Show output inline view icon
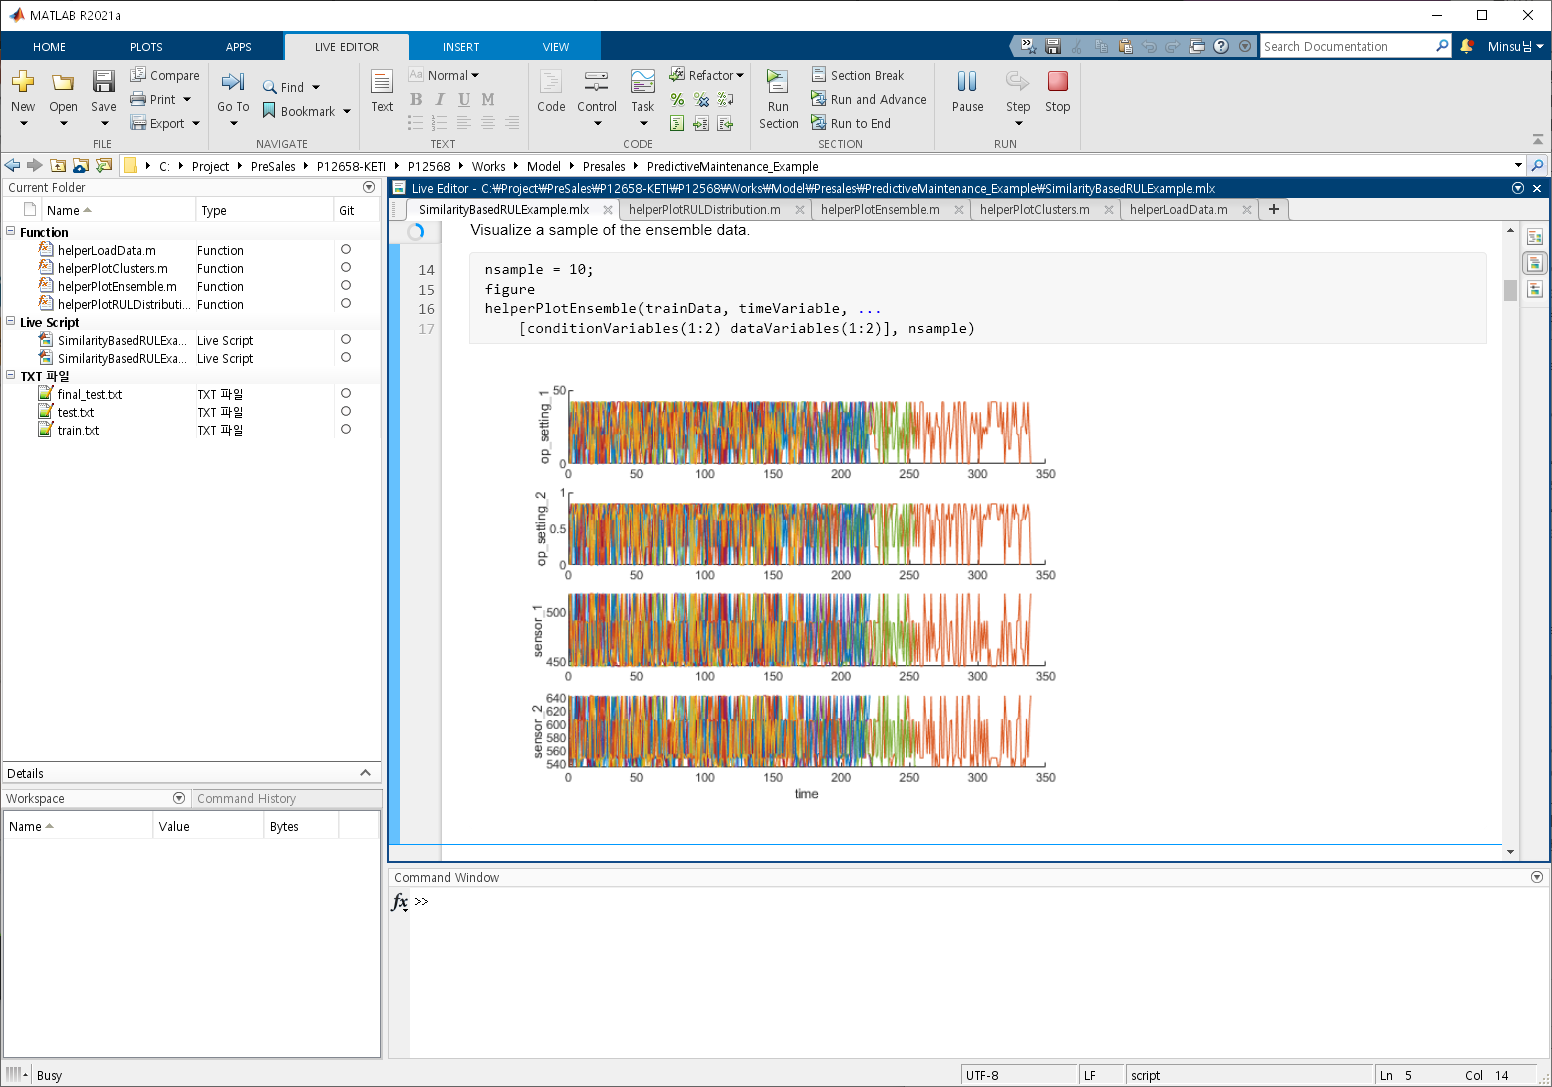Screen dimensions: 1552x1087 pos(1534,263)
